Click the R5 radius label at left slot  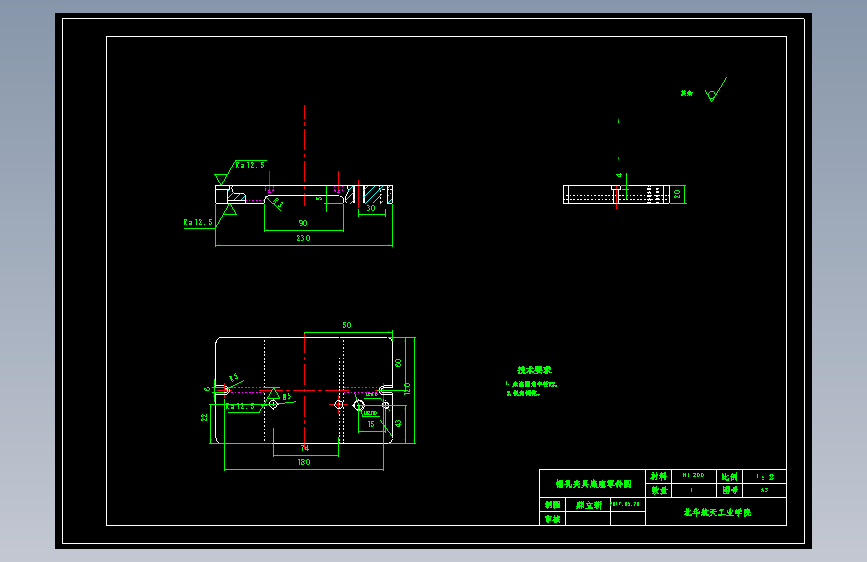pos(234,377)
